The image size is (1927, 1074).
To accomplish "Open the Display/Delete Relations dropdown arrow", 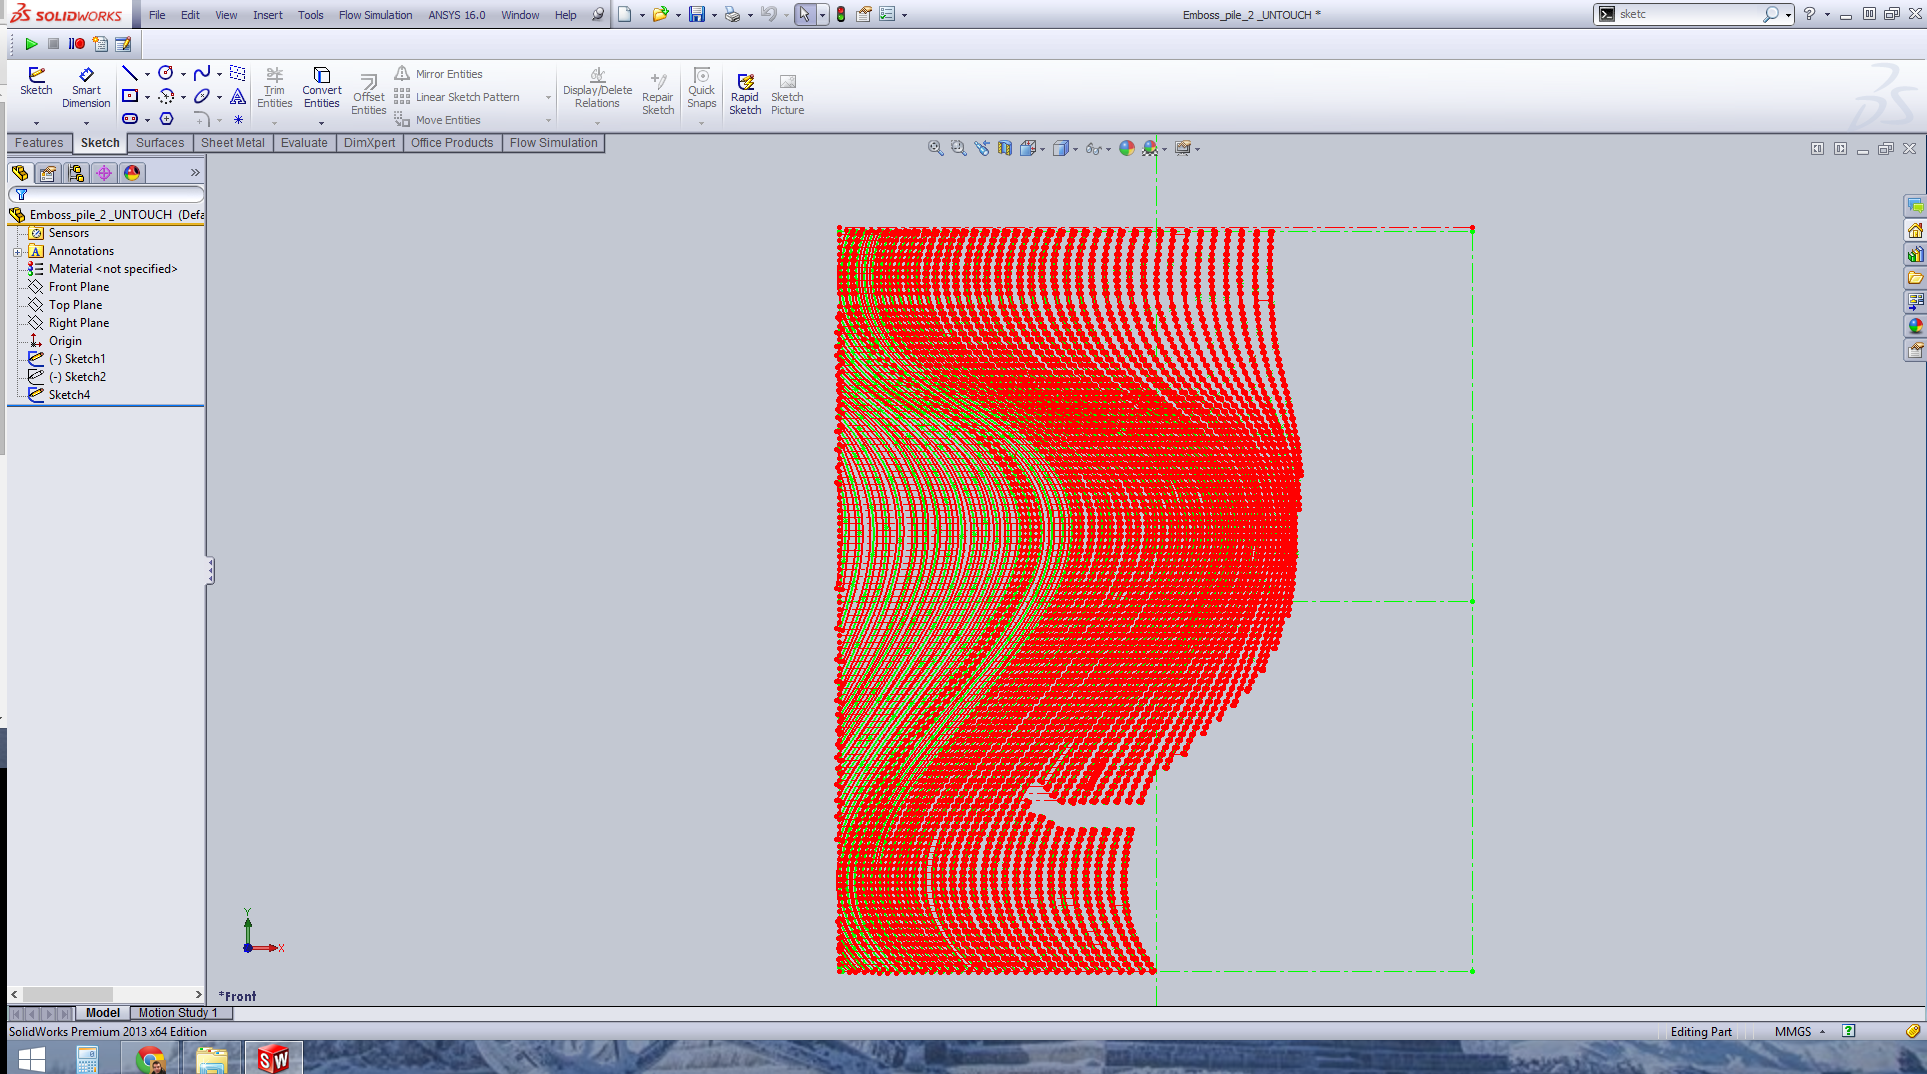I will pos(597,123).
